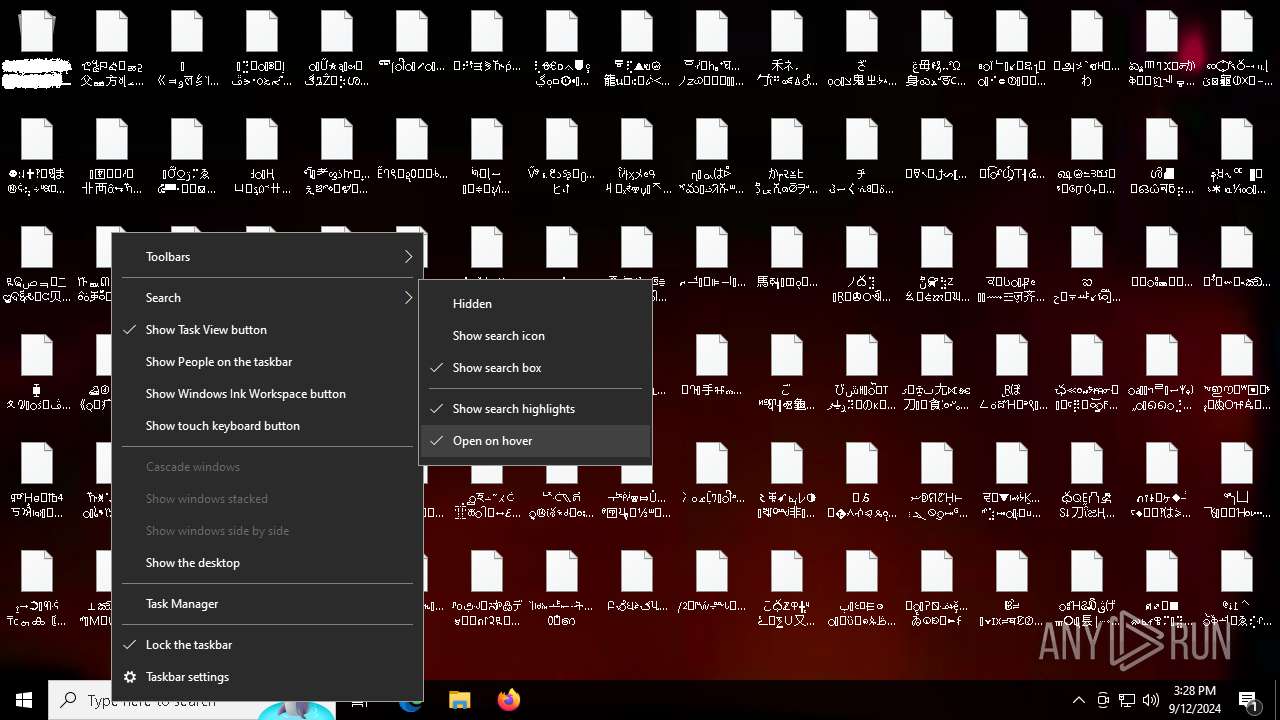Open the Windows Start menu
The image size is (1280, 720).
tap(24, 700)
